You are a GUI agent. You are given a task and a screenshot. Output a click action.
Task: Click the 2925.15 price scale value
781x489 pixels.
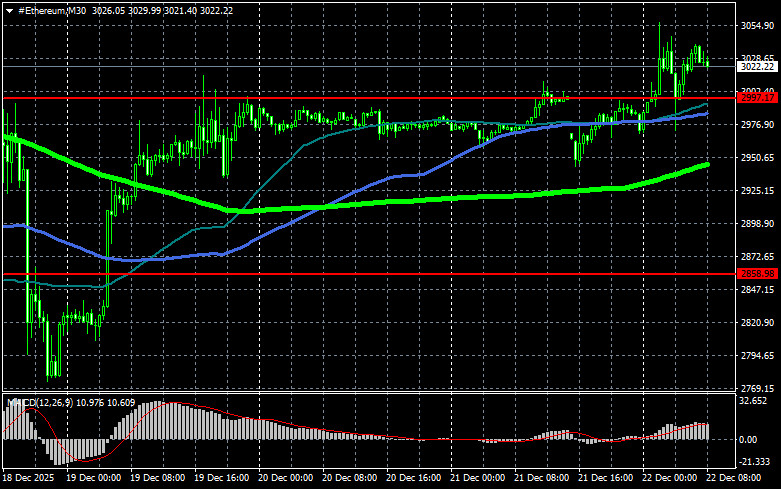pos(757,190)
